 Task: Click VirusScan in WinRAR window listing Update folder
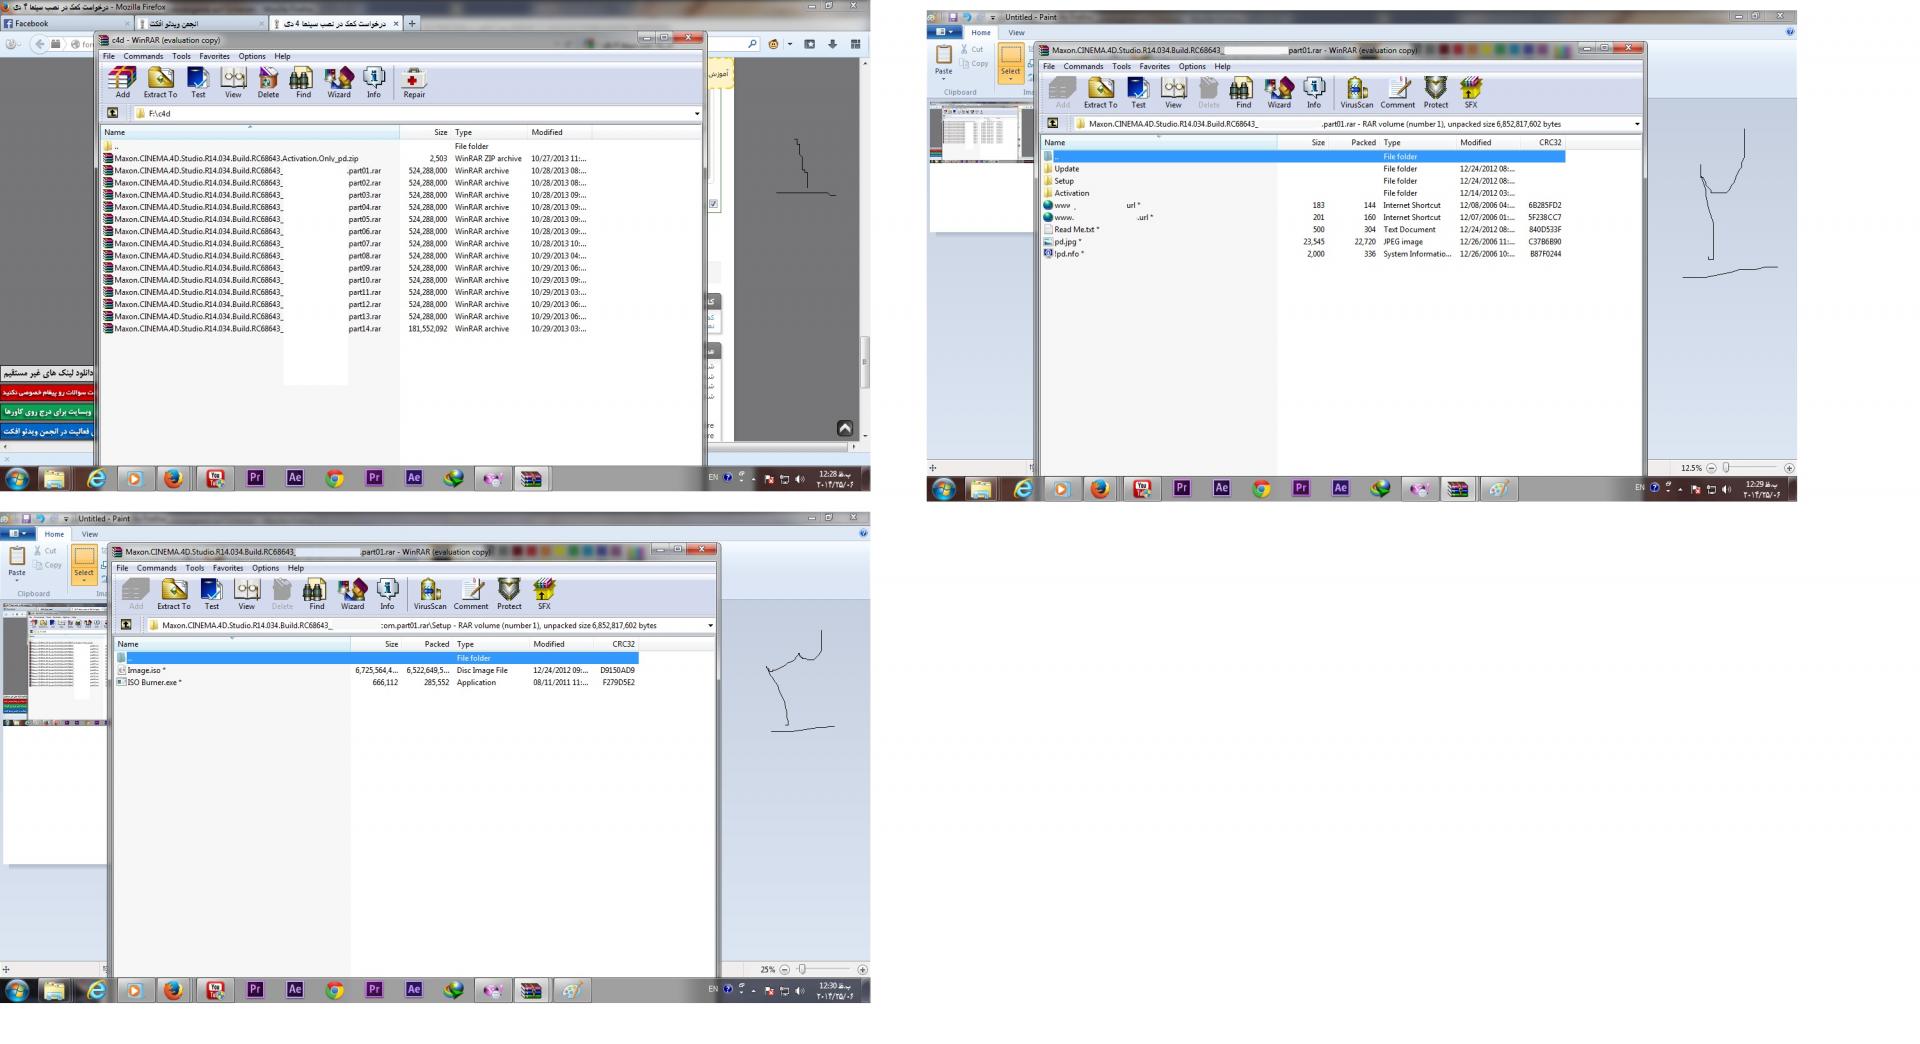coord(1356,92)
